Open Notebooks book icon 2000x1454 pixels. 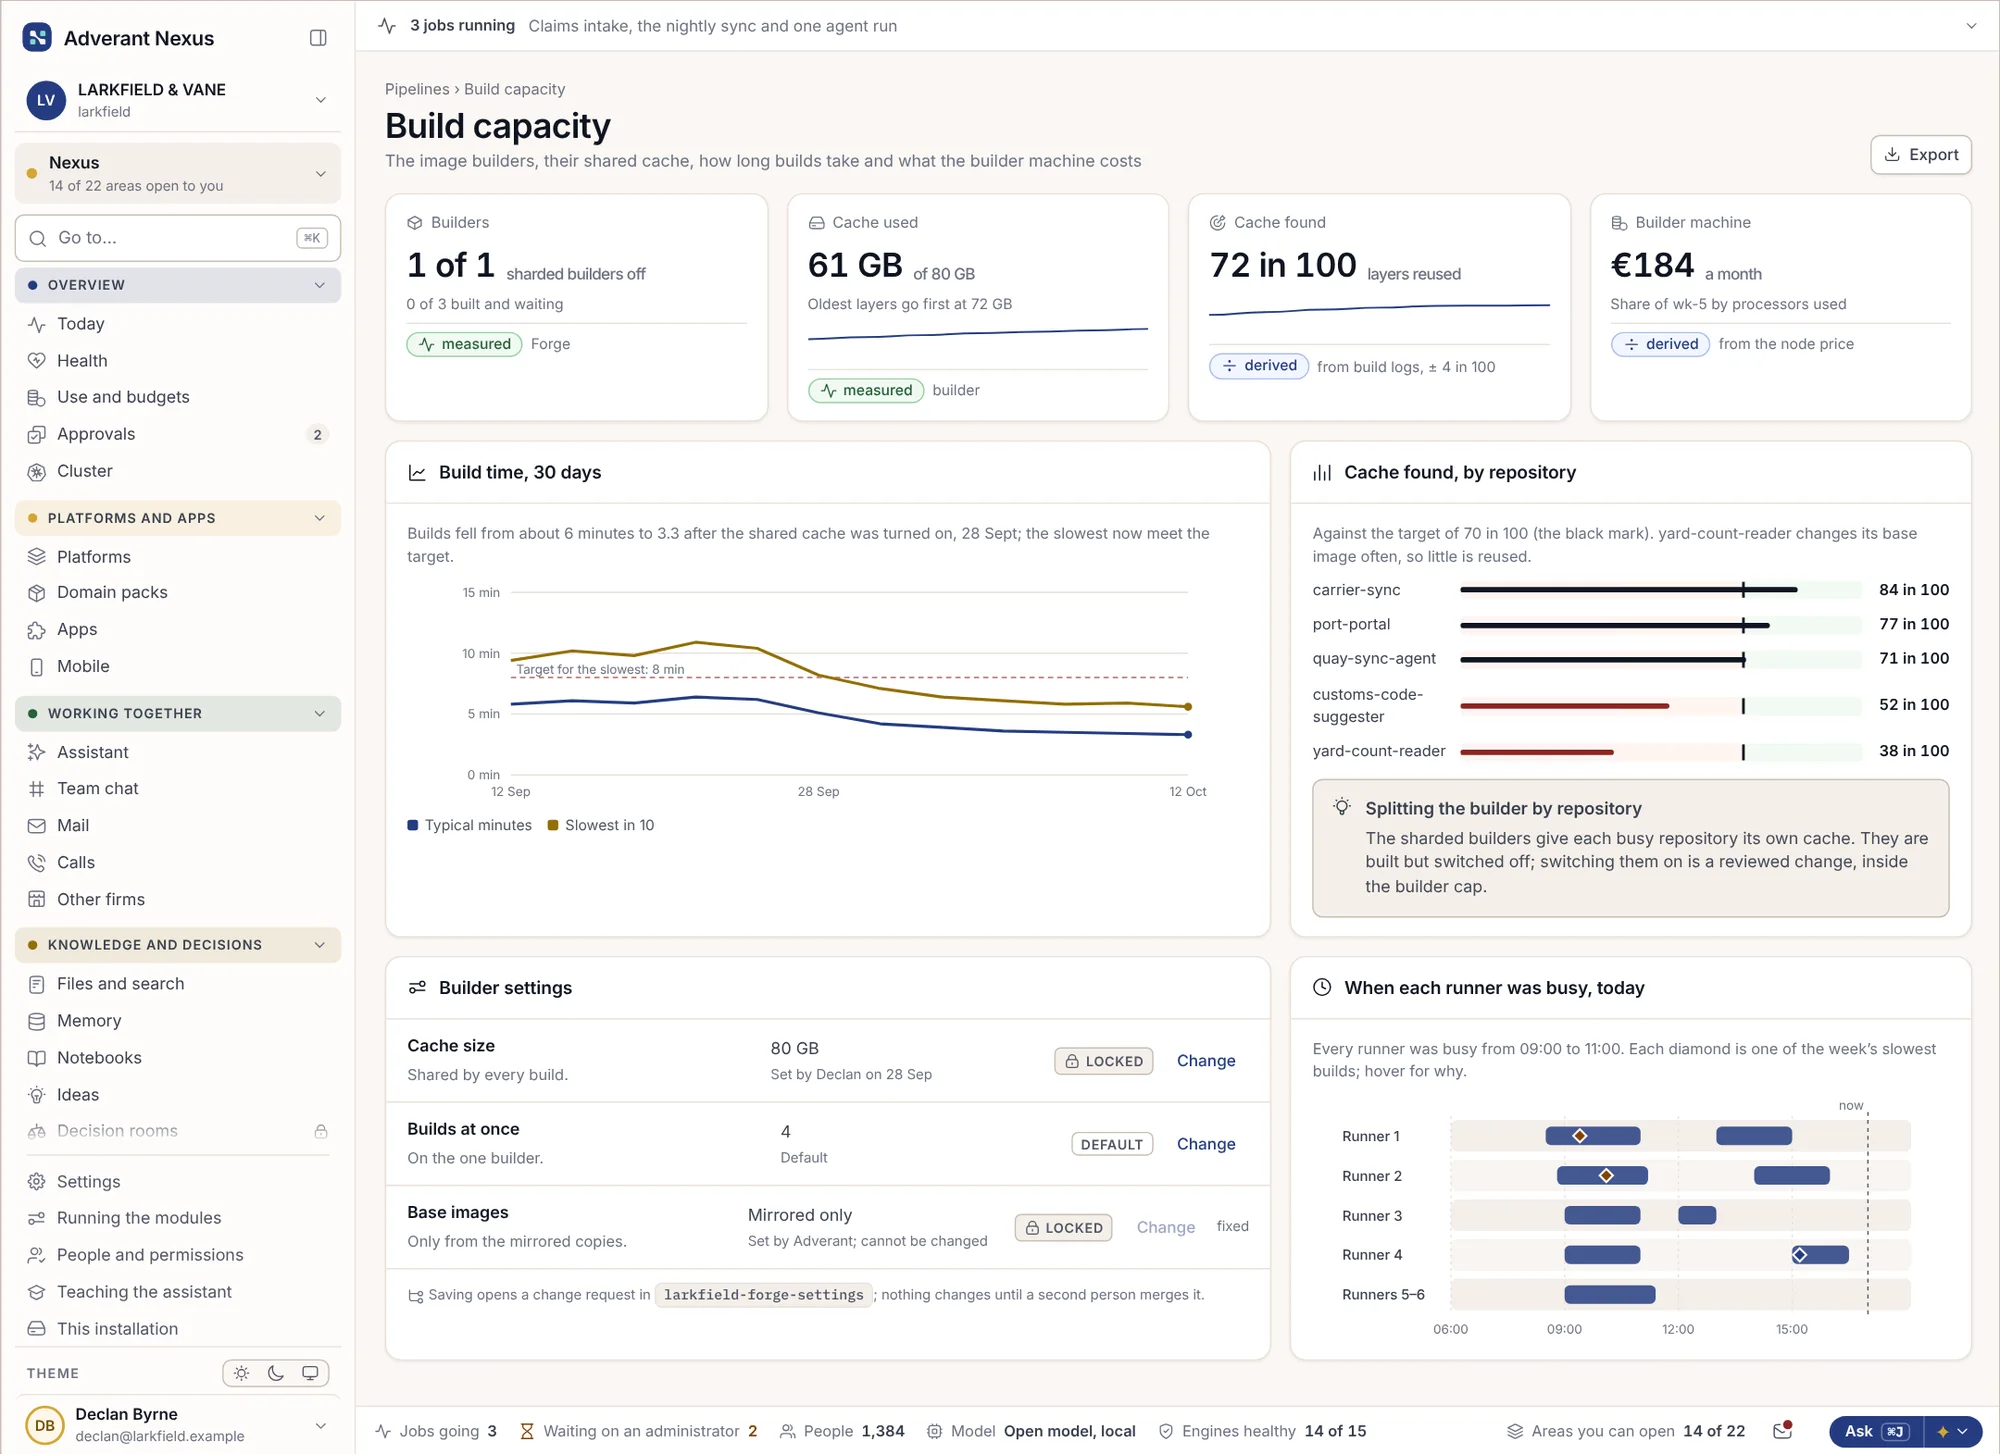(37, 1058)
